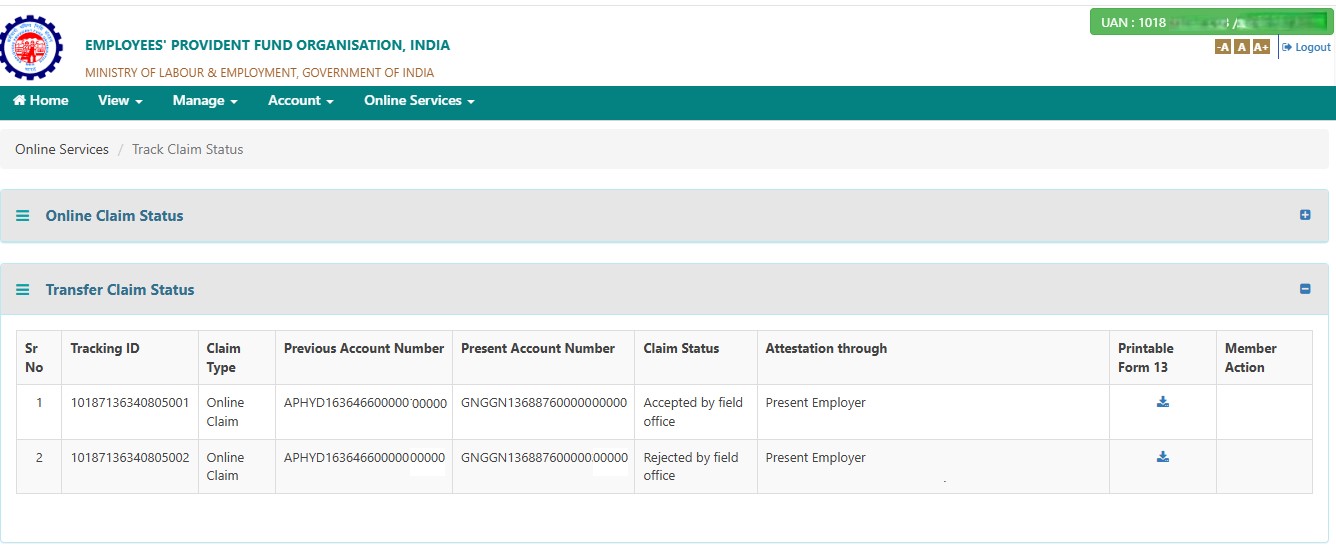Viewport: 1336px width, 550px height.
Task: Download Form 13 for tracking ID ending 5001
Action: pyautogui.click(x=1163, y=402)
